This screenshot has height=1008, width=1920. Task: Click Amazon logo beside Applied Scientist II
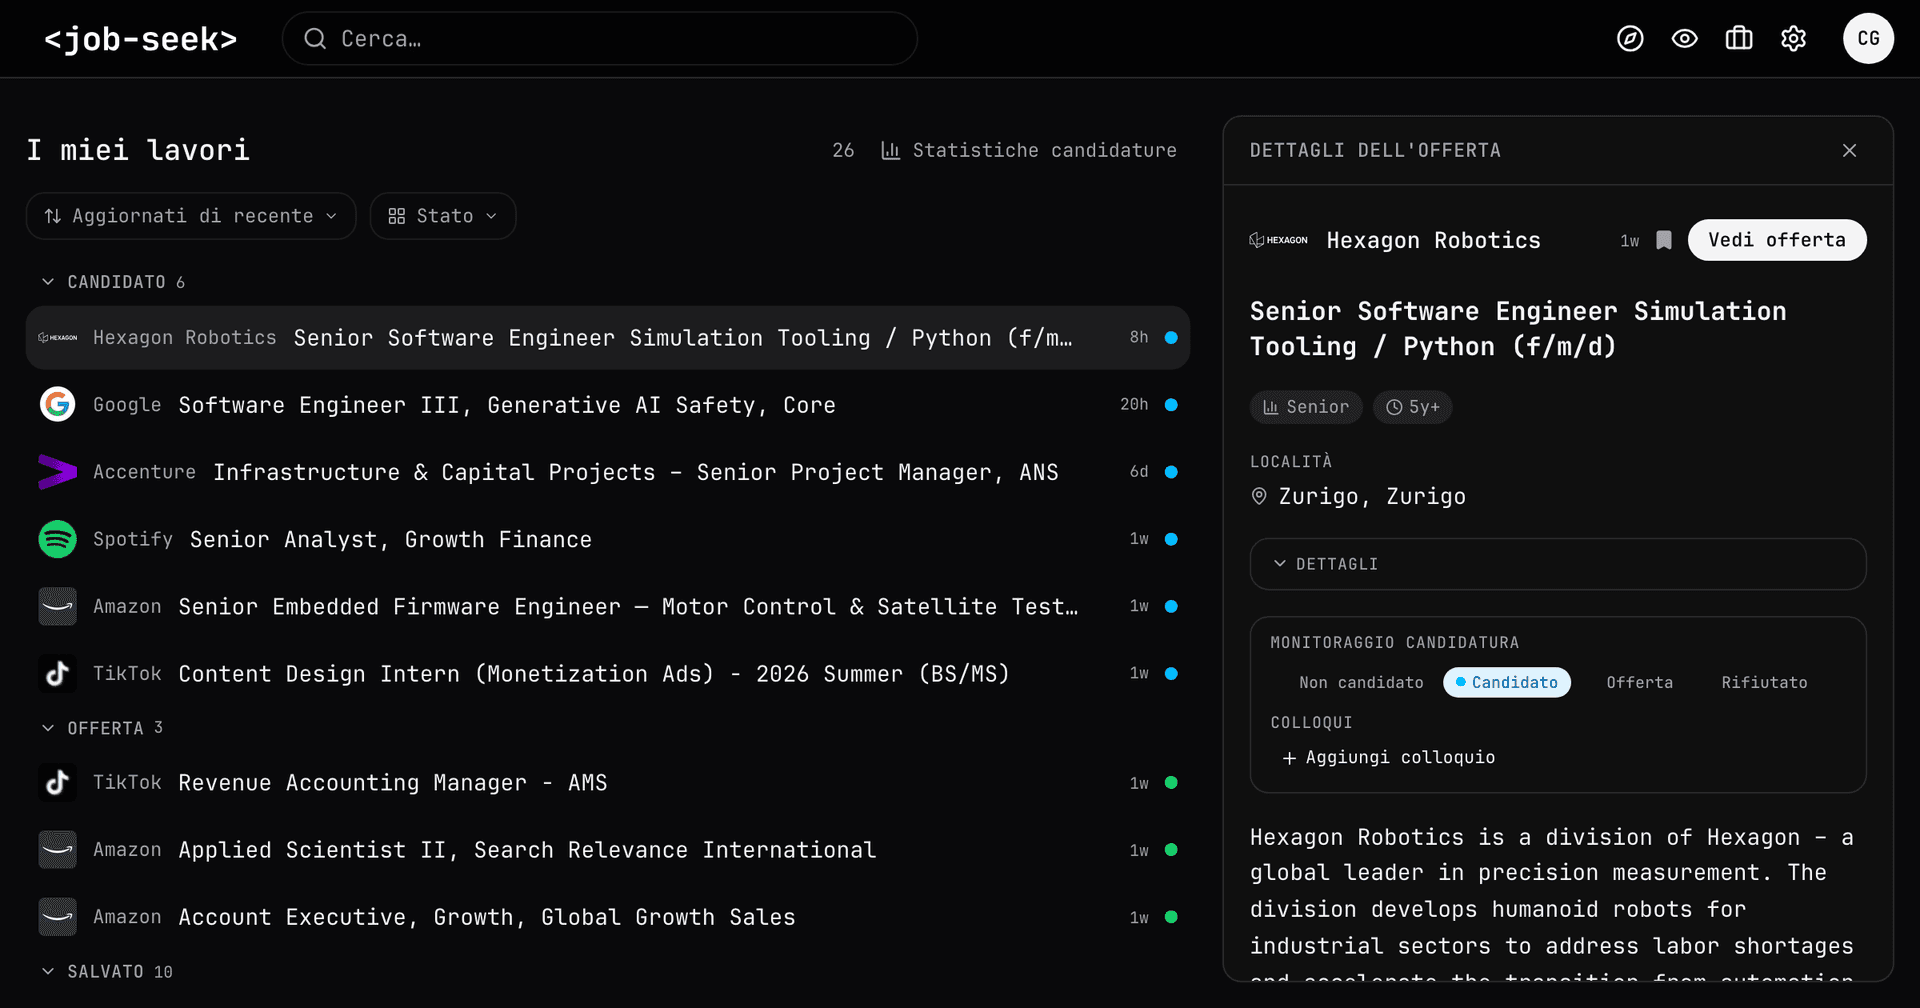point(58,849)
